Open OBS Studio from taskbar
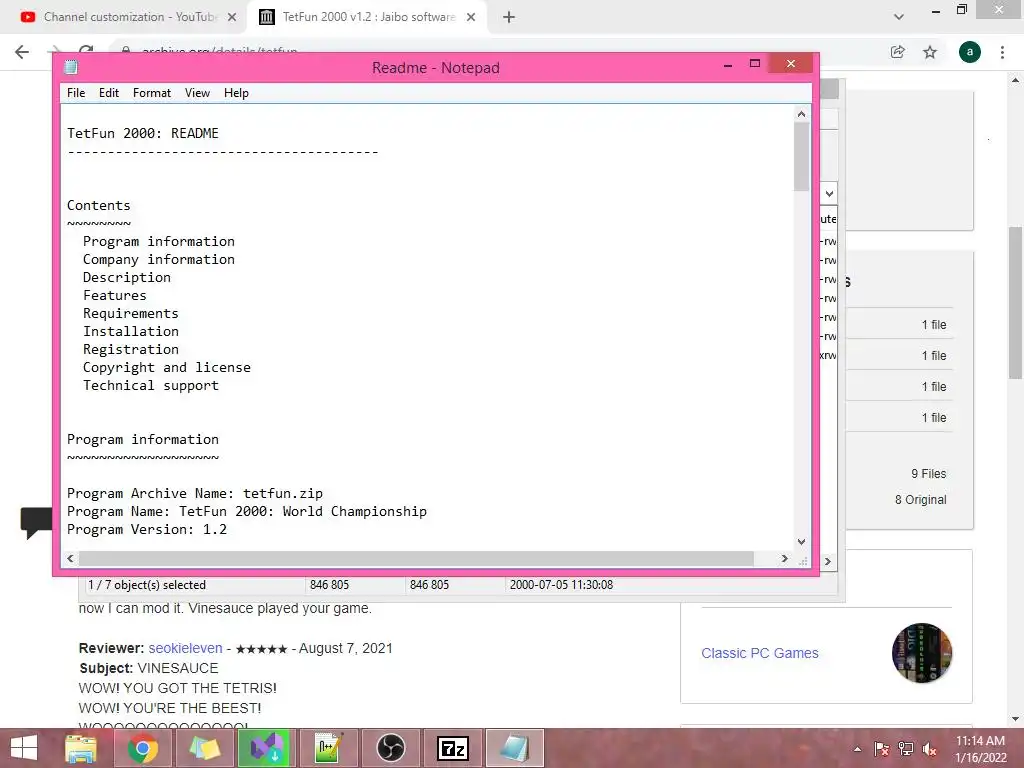The image size is (1024, 768). (391, 748)
